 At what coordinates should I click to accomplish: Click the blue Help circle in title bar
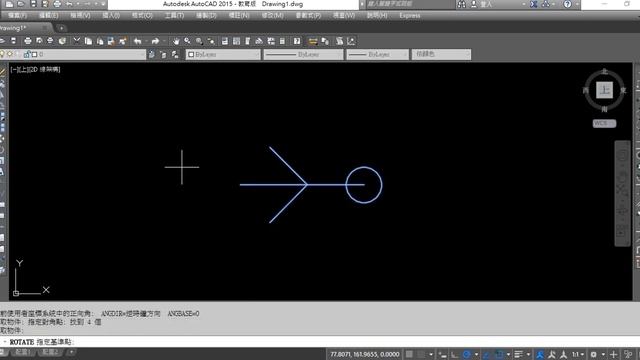[x=567, y=4]
